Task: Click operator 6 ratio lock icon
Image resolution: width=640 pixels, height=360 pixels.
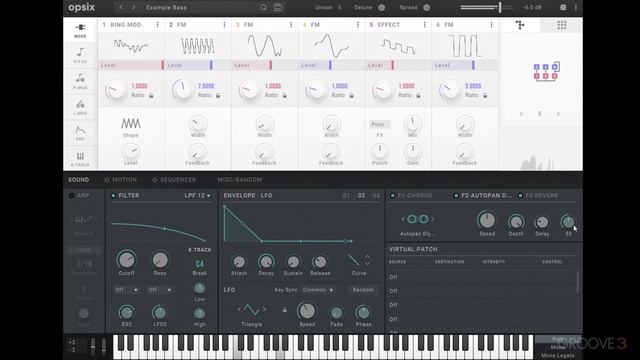Action: (x=485, y=96)
